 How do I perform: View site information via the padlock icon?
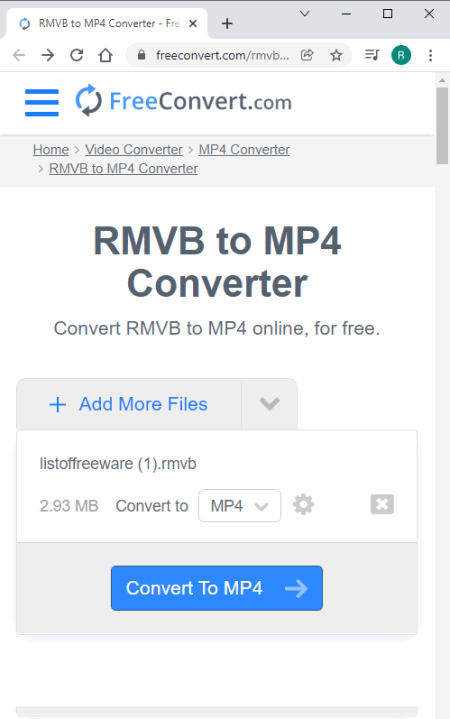pyautogui.click(x=142, y=55)
